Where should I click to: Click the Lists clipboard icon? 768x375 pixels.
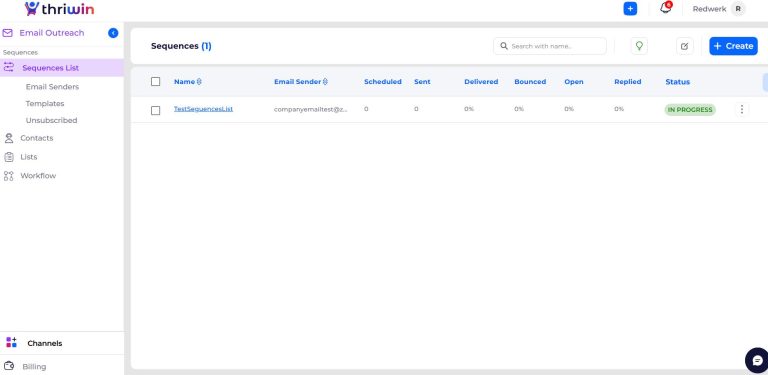9,157
